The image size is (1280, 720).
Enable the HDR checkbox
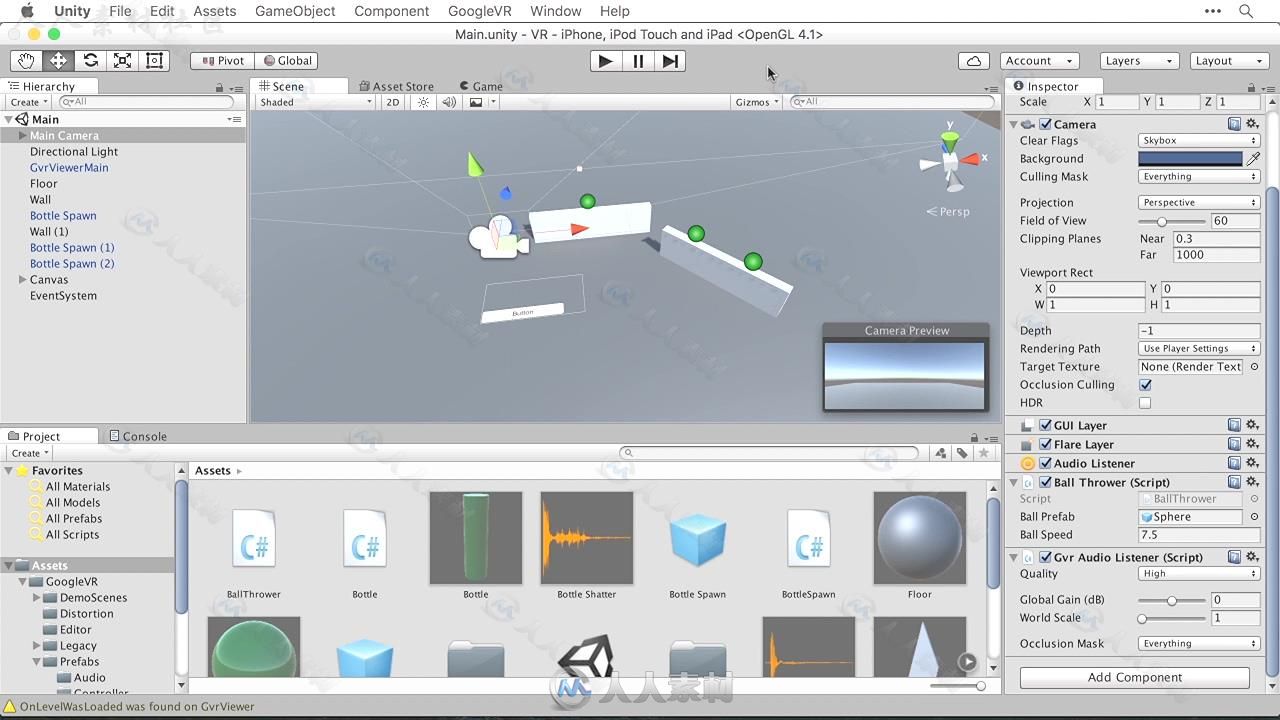pos(1145,403)
